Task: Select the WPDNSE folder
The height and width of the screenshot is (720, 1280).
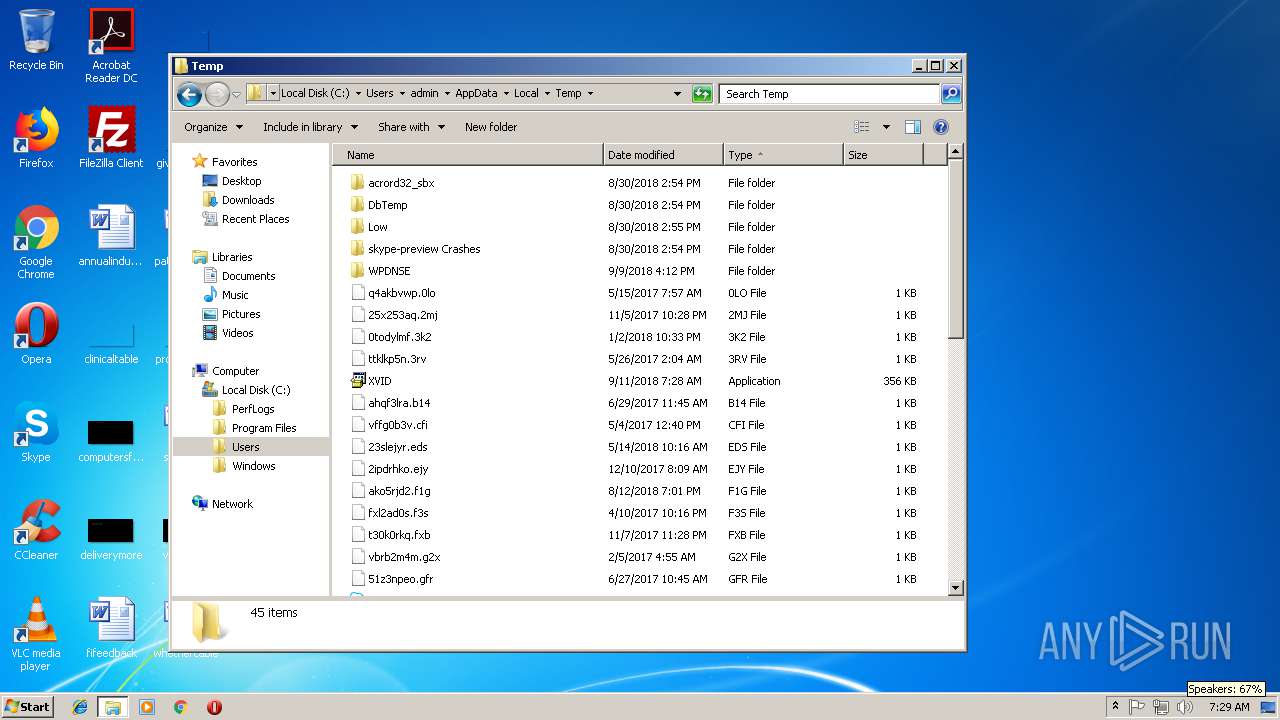Action: [389, 271]
